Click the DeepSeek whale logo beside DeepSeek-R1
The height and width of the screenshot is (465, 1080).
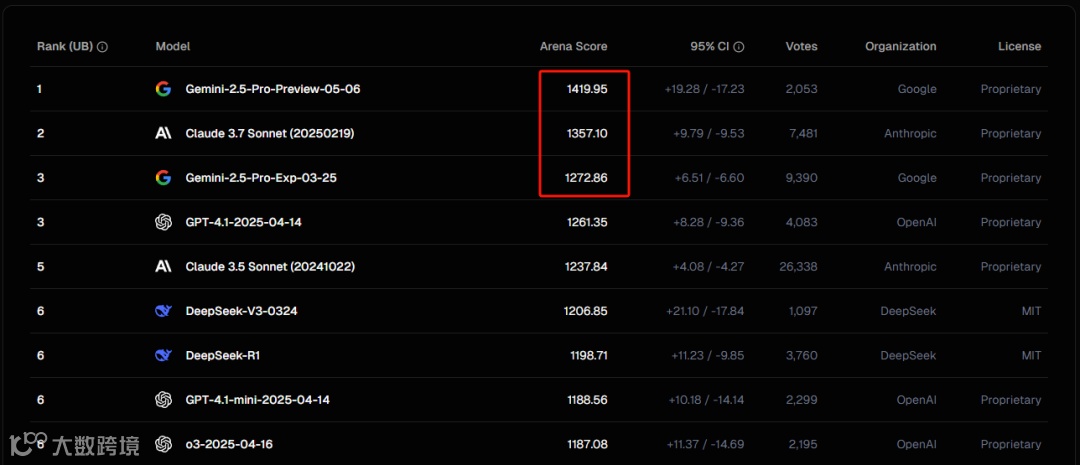tap(163, 355)
